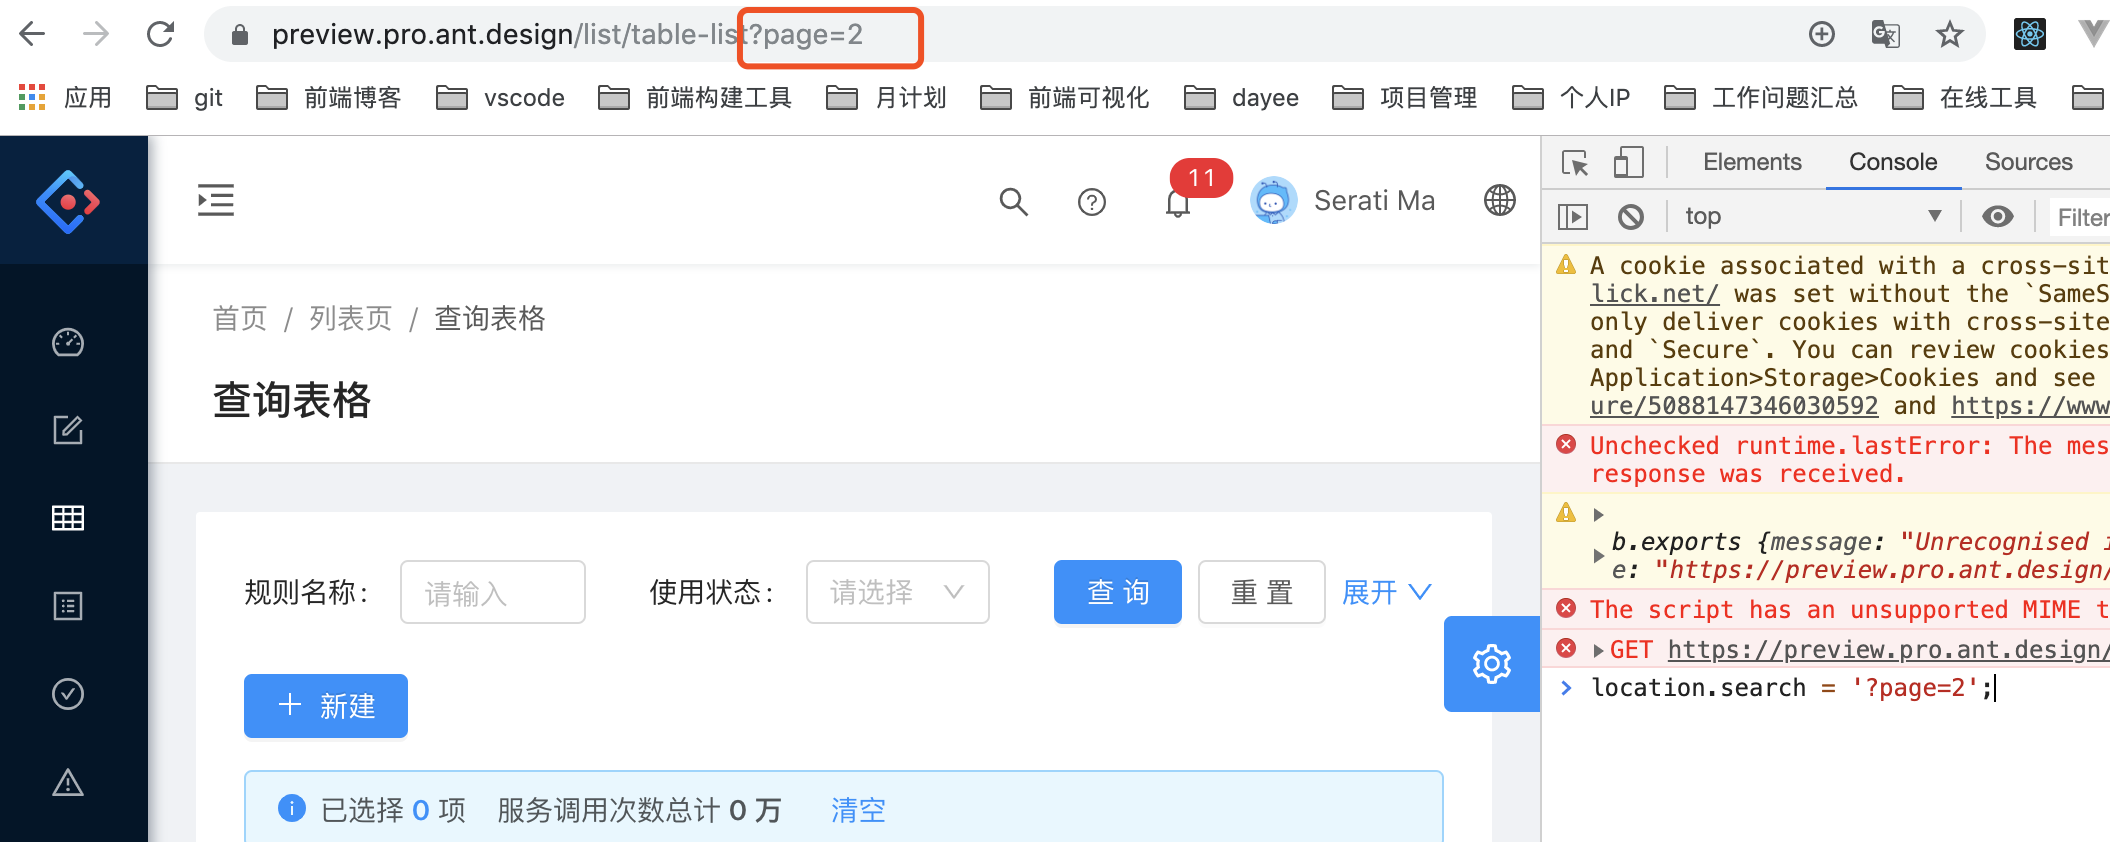Expand the b.exports object triangle
Image resolution: width=2110 pixels, height=842 pixels.
click(1598, 555)
